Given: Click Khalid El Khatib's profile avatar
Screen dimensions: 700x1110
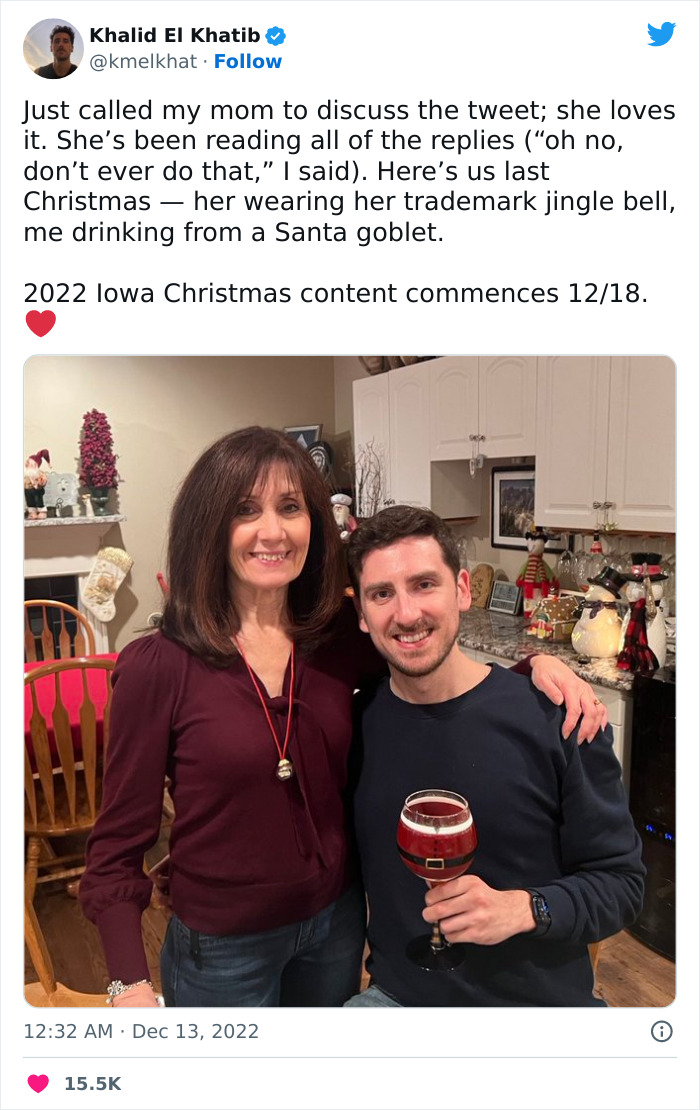Looking at the screenshot, I should click(52, 44).
